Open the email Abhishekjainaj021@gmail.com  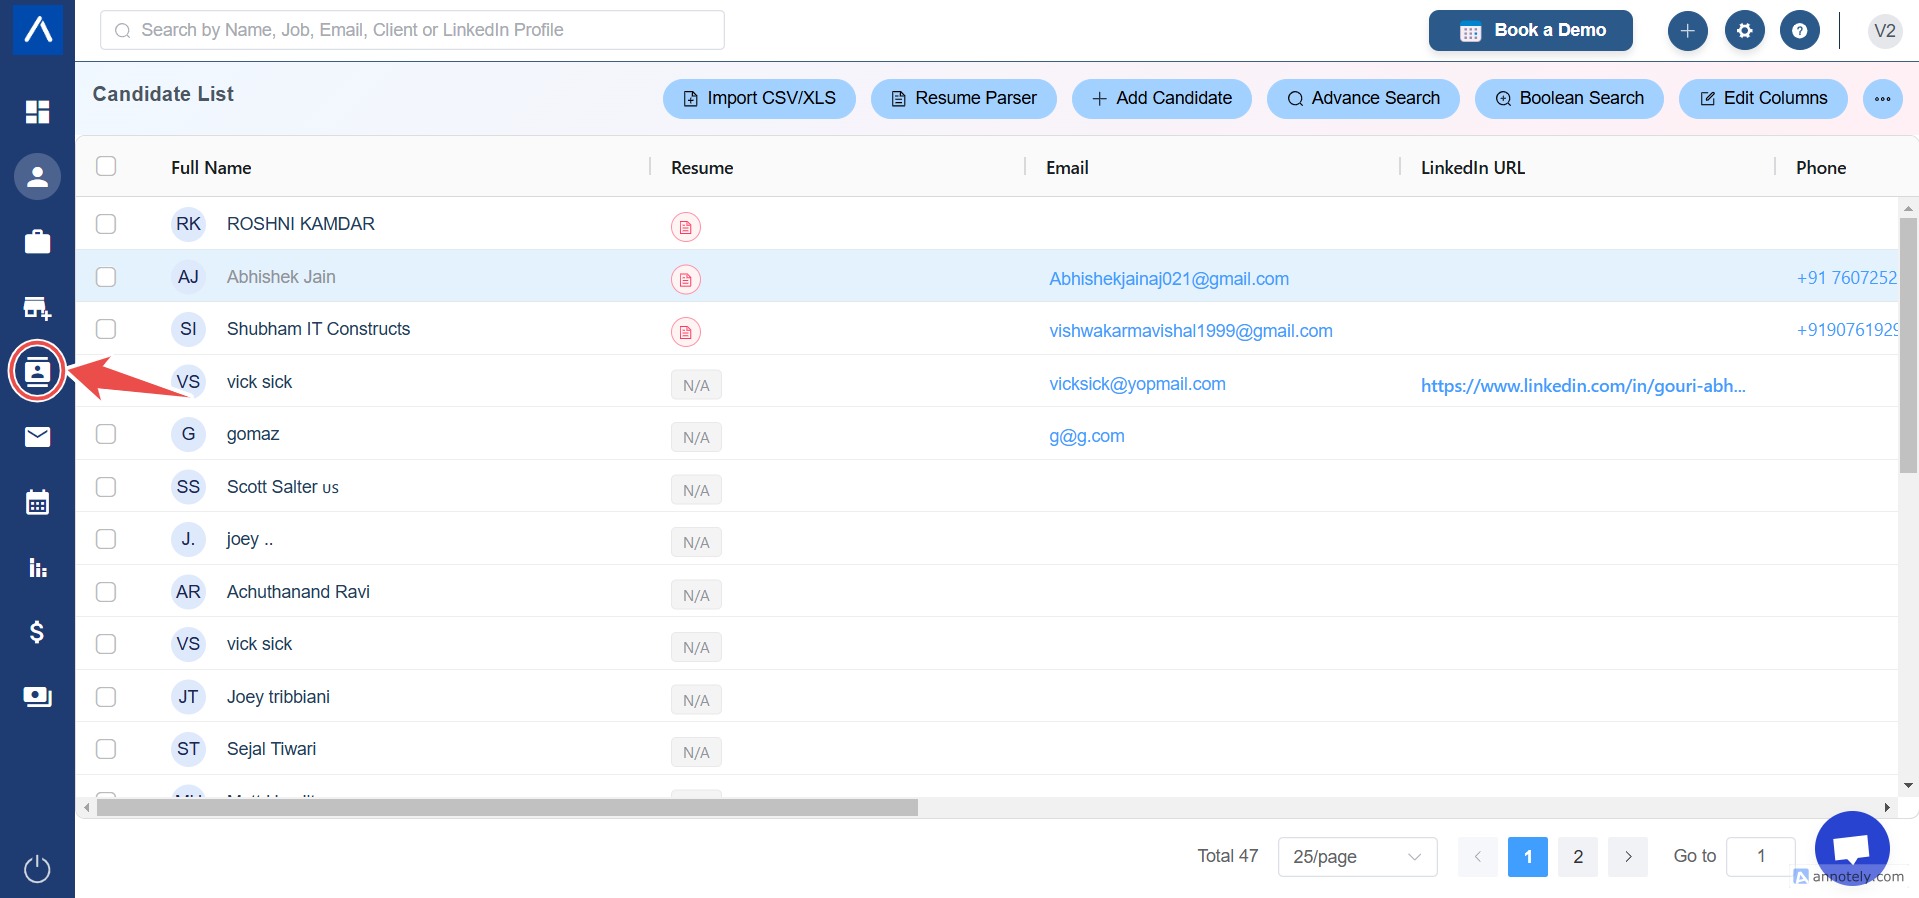point(1169,279)
